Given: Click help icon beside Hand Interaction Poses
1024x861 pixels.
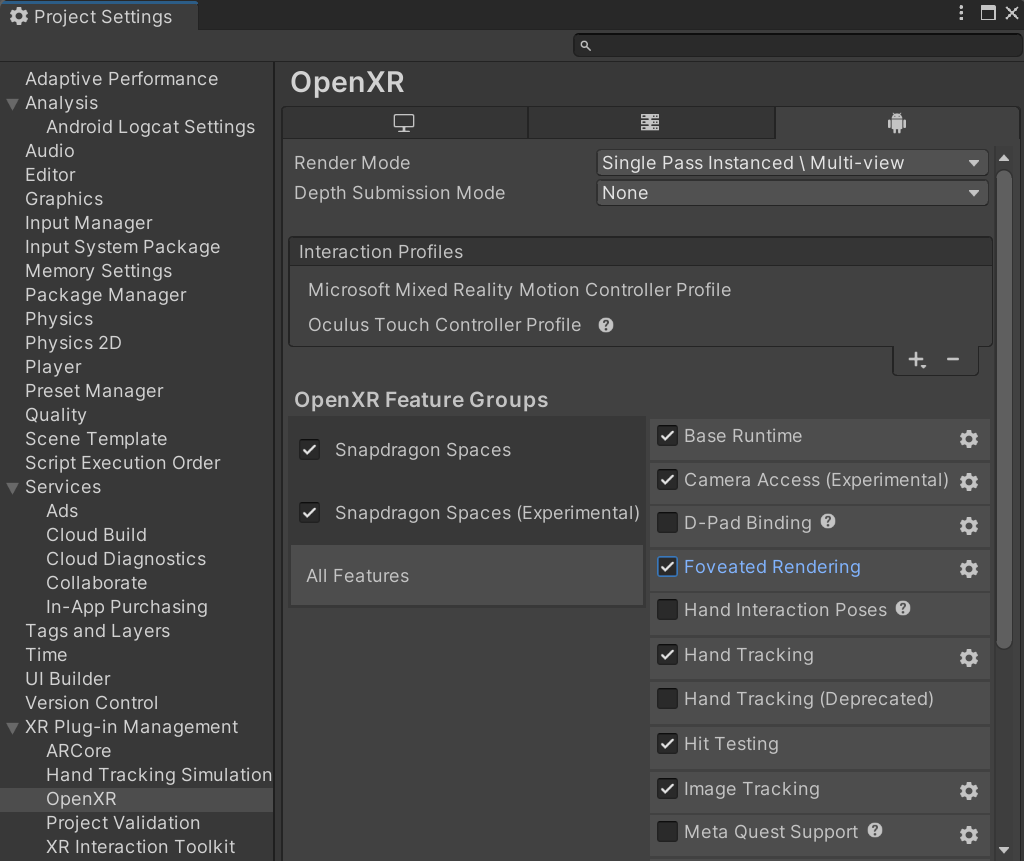Looking at the screenshot, I should tap(903, 609).
